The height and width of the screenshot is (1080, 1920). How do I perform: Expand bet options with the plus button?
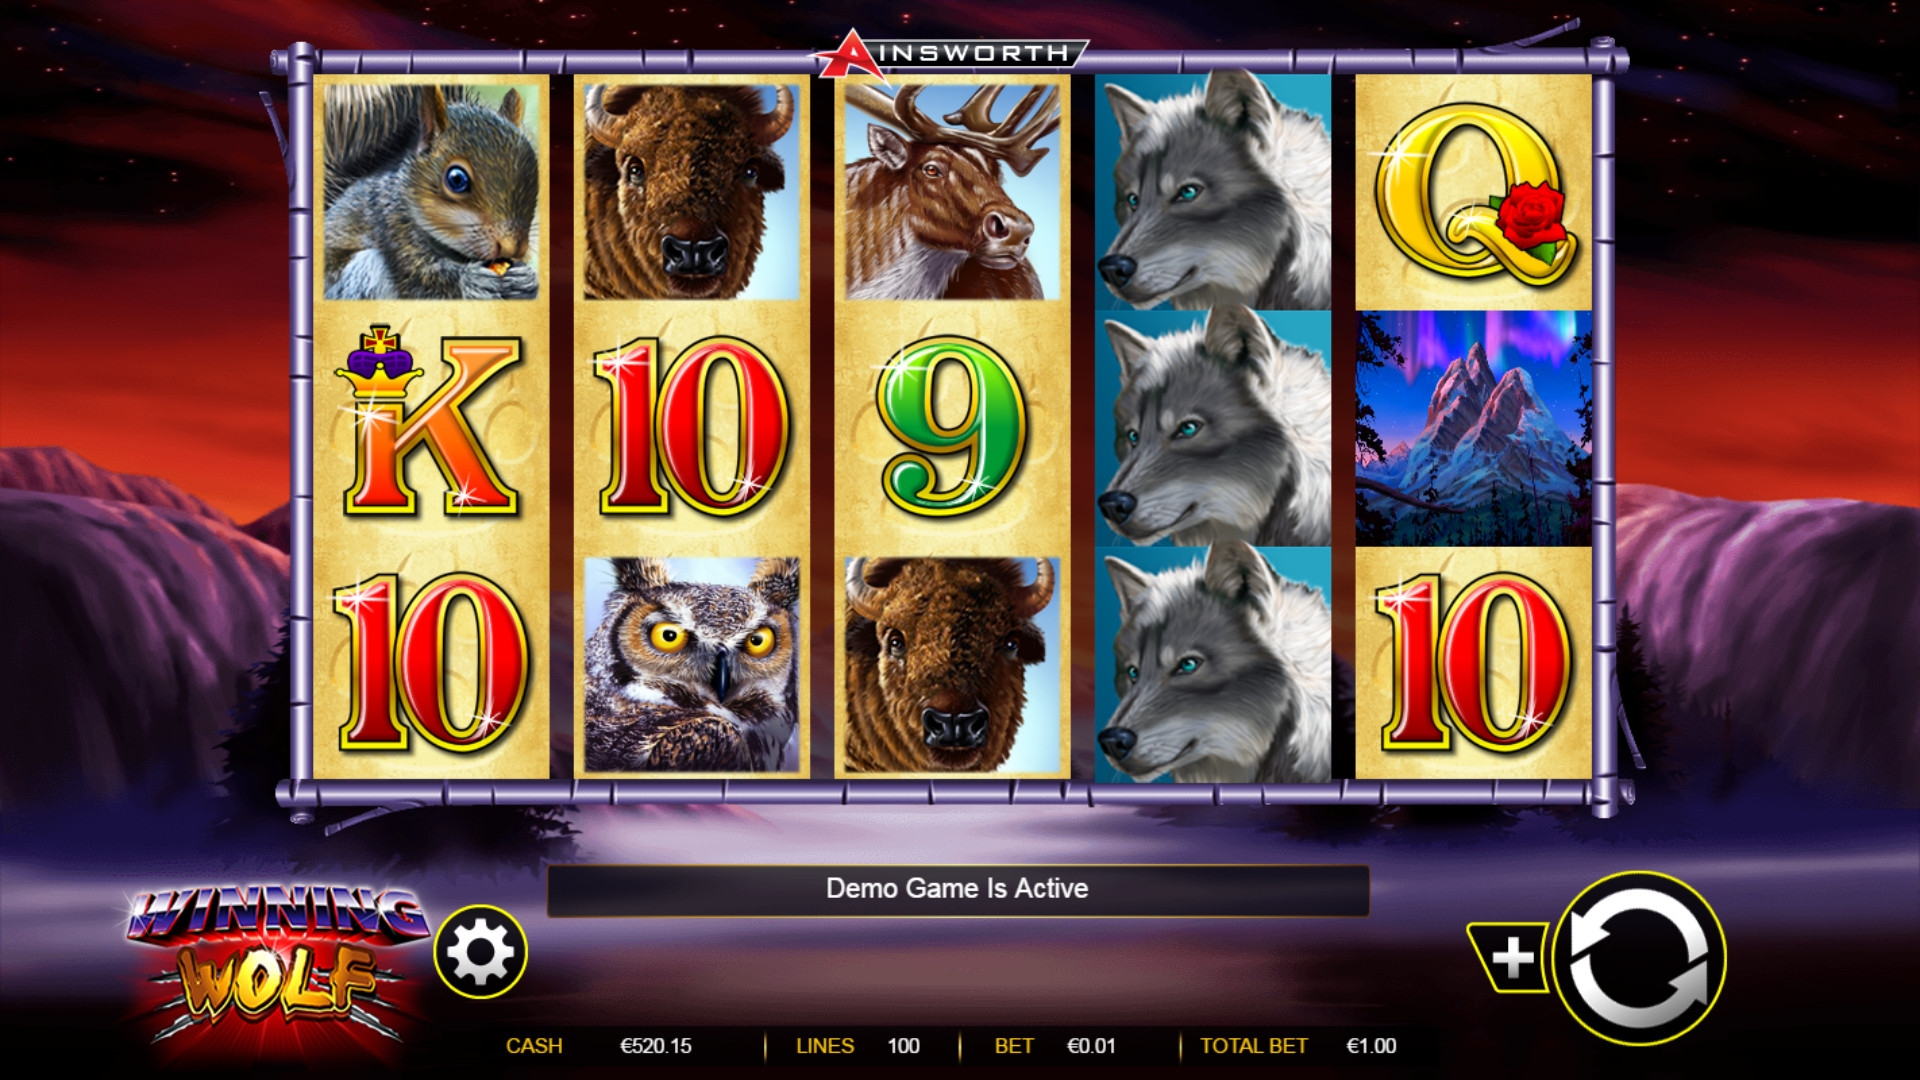tap(1510, 958)
